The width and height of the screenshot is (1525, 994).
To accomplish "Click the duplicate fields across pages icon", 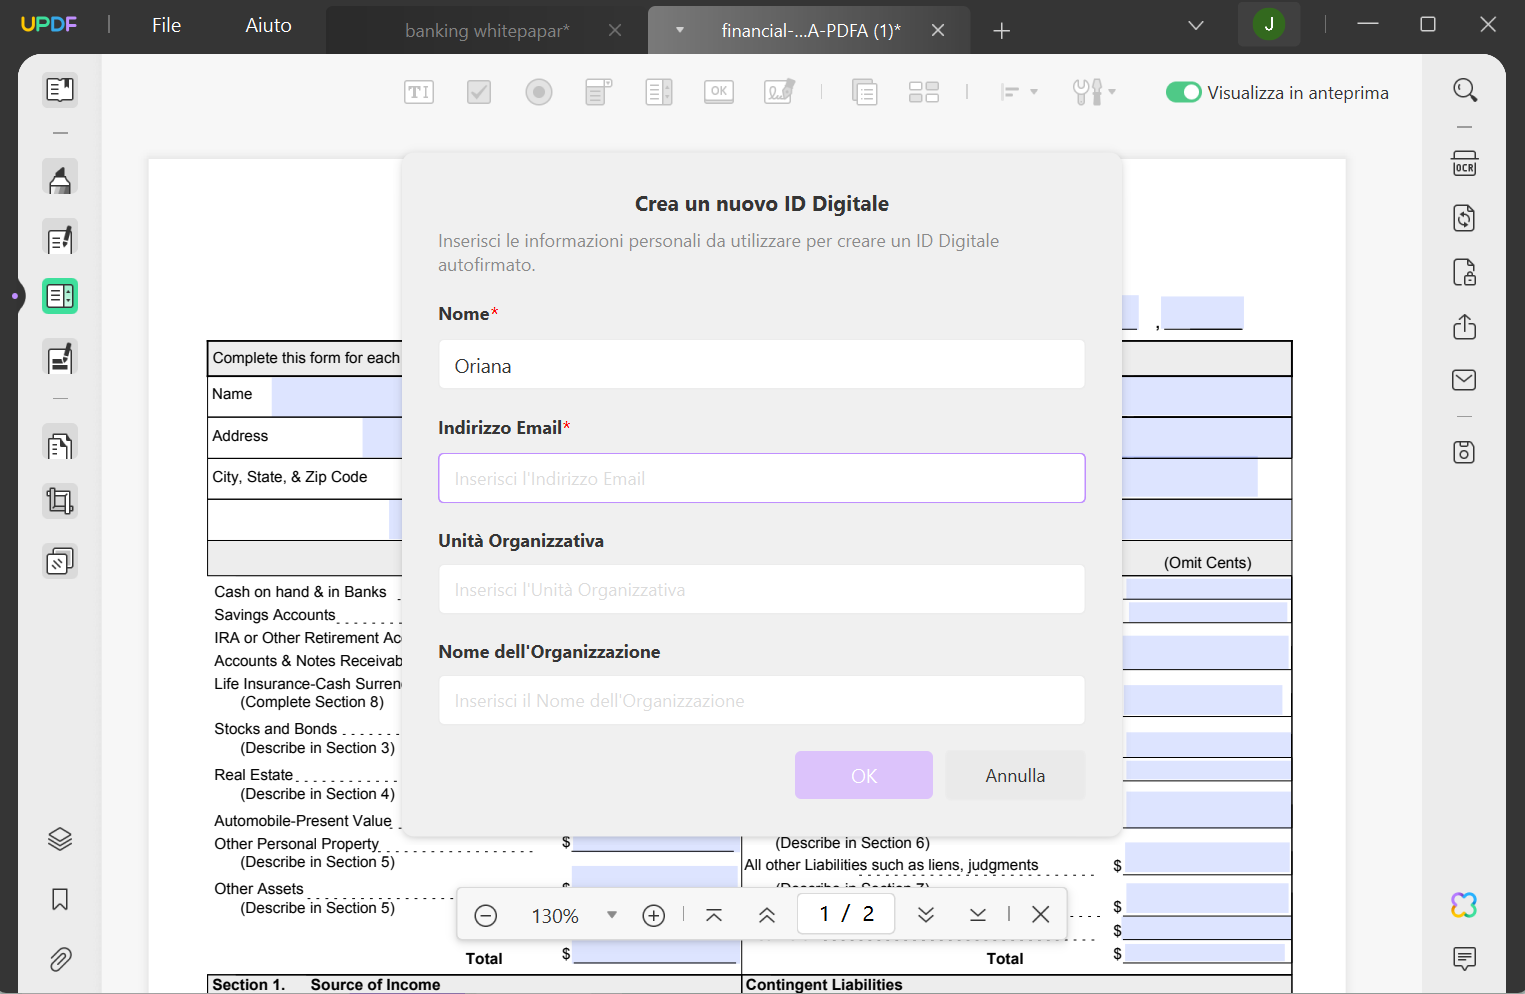I will (864, 92).
